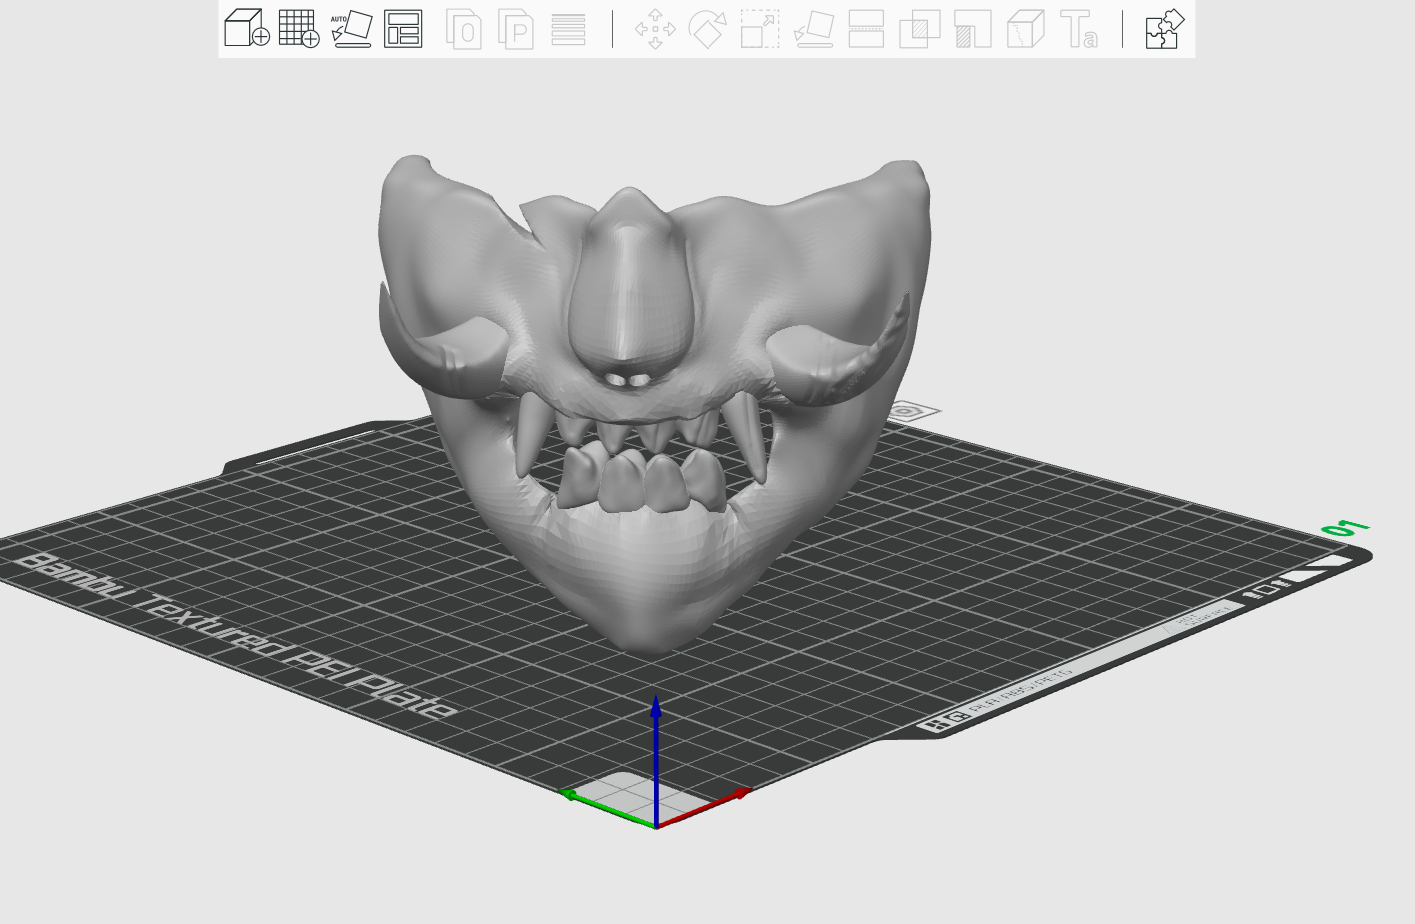
Task: Open Seam painting tool
Action: (1025, 29)
